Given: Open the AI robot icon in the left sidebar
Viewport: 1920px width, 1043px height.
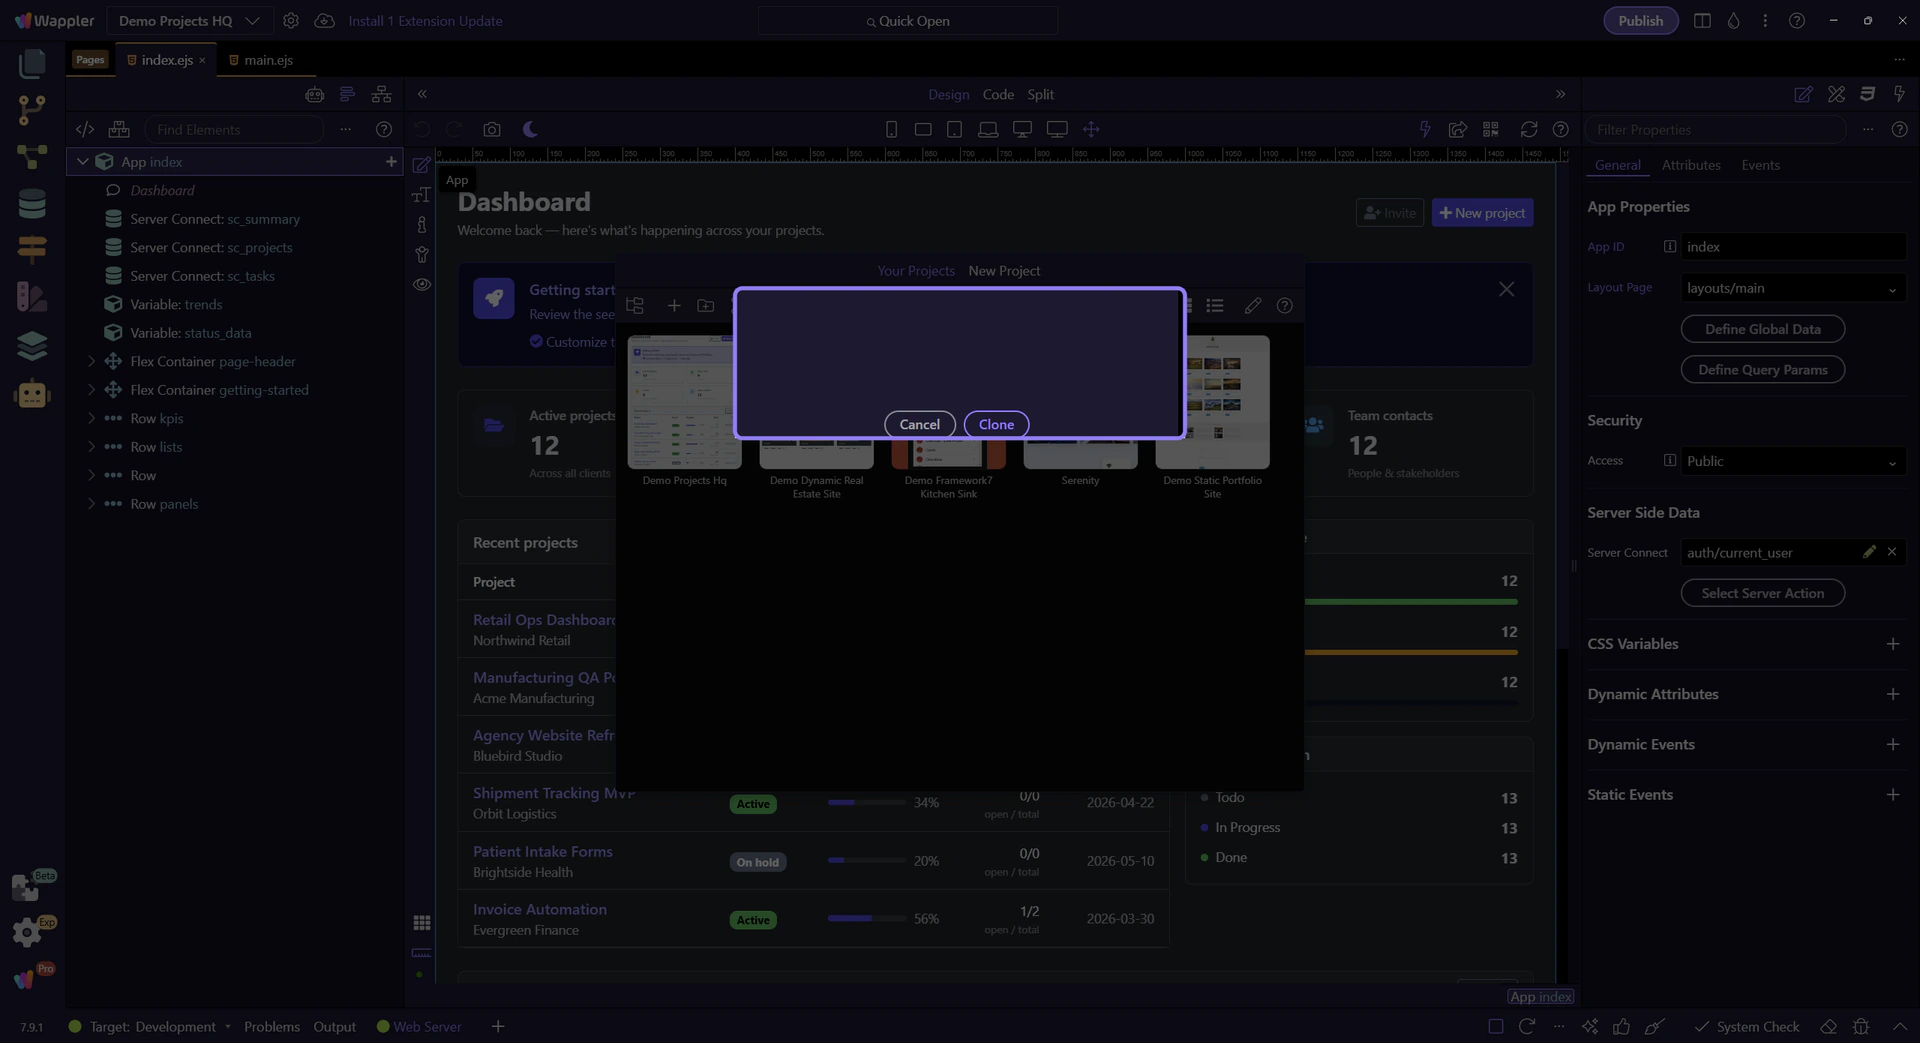Looking at the screenshot, I should tap(32, 394).
